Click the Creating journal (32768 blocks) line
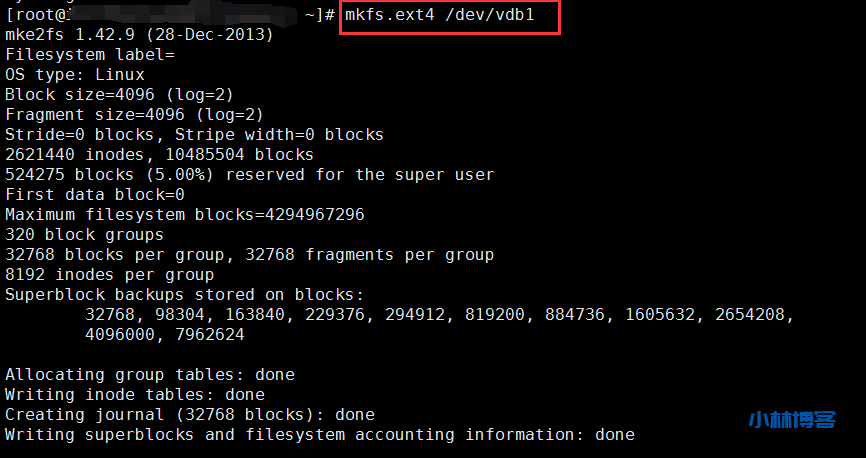The width and height of the screenshot is (866, 458). click(x=189, y=414)
